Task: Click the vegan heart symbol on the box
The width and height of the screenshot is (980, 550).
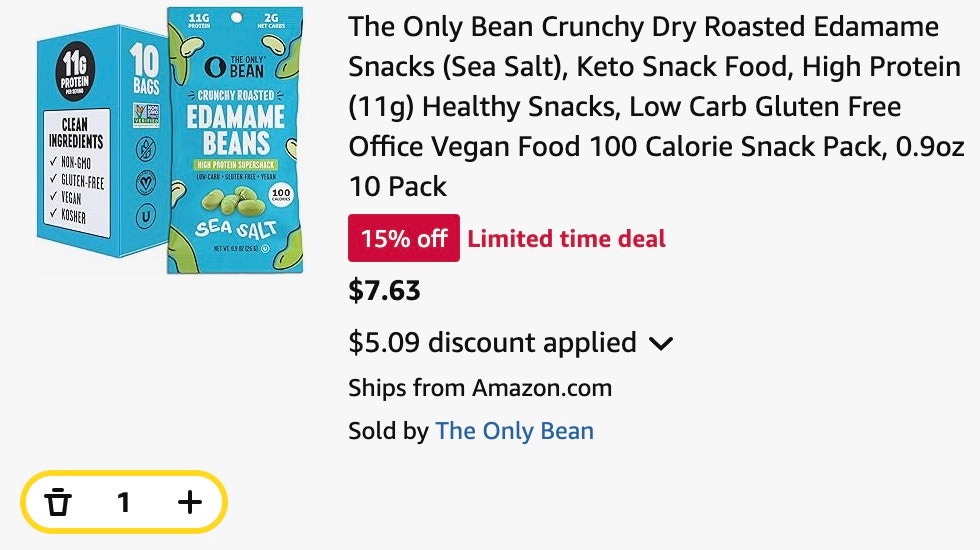Action: pyautogui.click(x=146, y=183)
